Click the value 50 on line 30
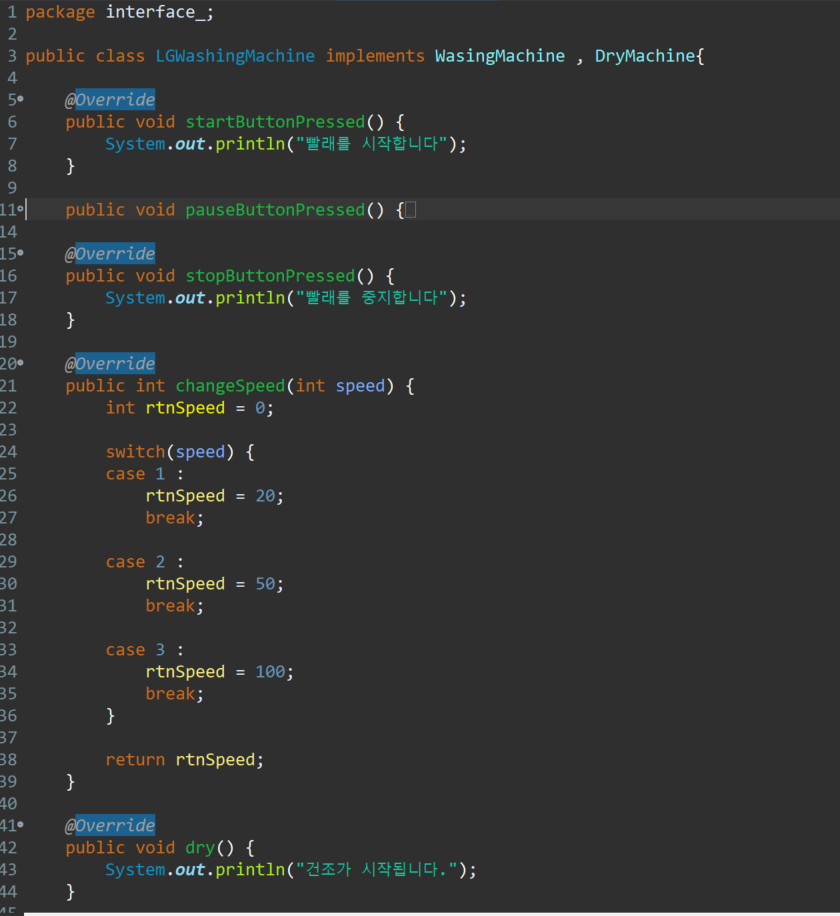840x916 pixels. 265,584
